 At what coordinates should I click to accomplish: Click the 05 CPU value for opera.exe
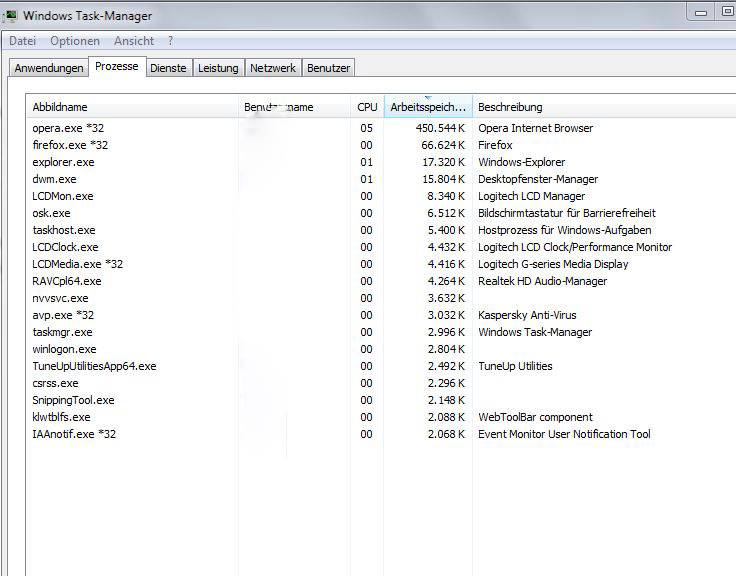point(367,128)
